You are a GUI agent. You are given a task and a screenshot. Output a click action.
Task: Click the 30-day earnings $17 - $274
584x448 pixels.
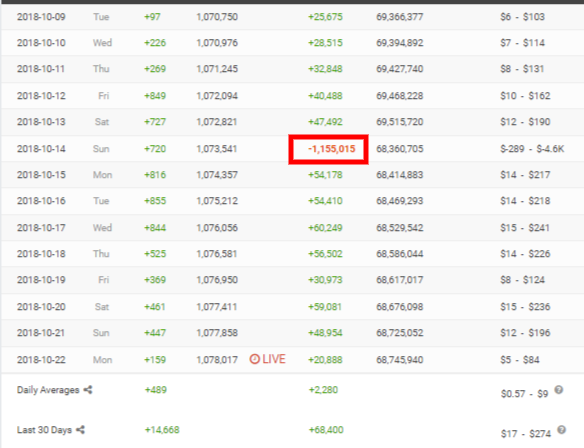(x=526, y=434)
